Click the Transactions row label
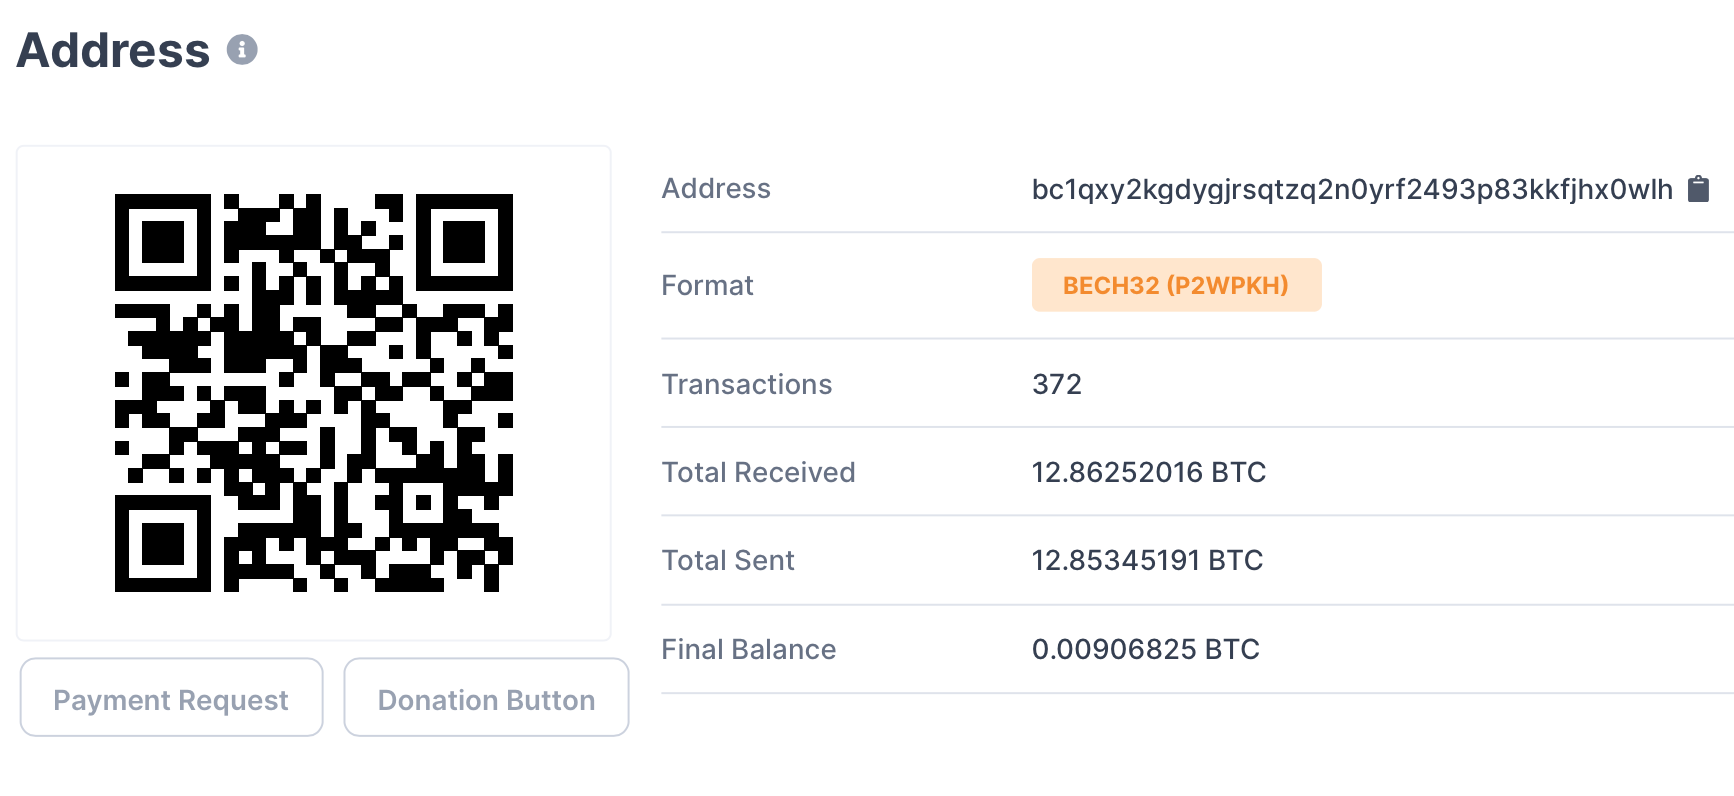 pyautogui.click(x=747, y=385)
